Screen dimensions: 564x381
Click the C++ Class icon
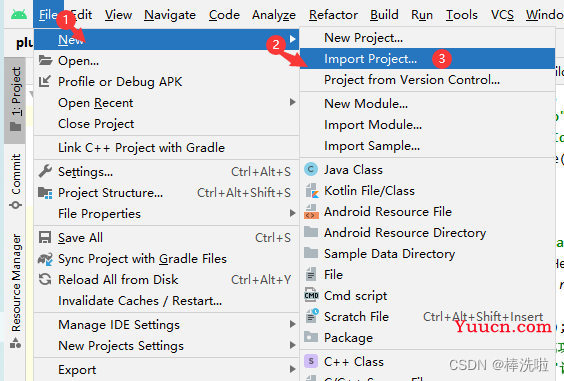click(x=311, y=361)
